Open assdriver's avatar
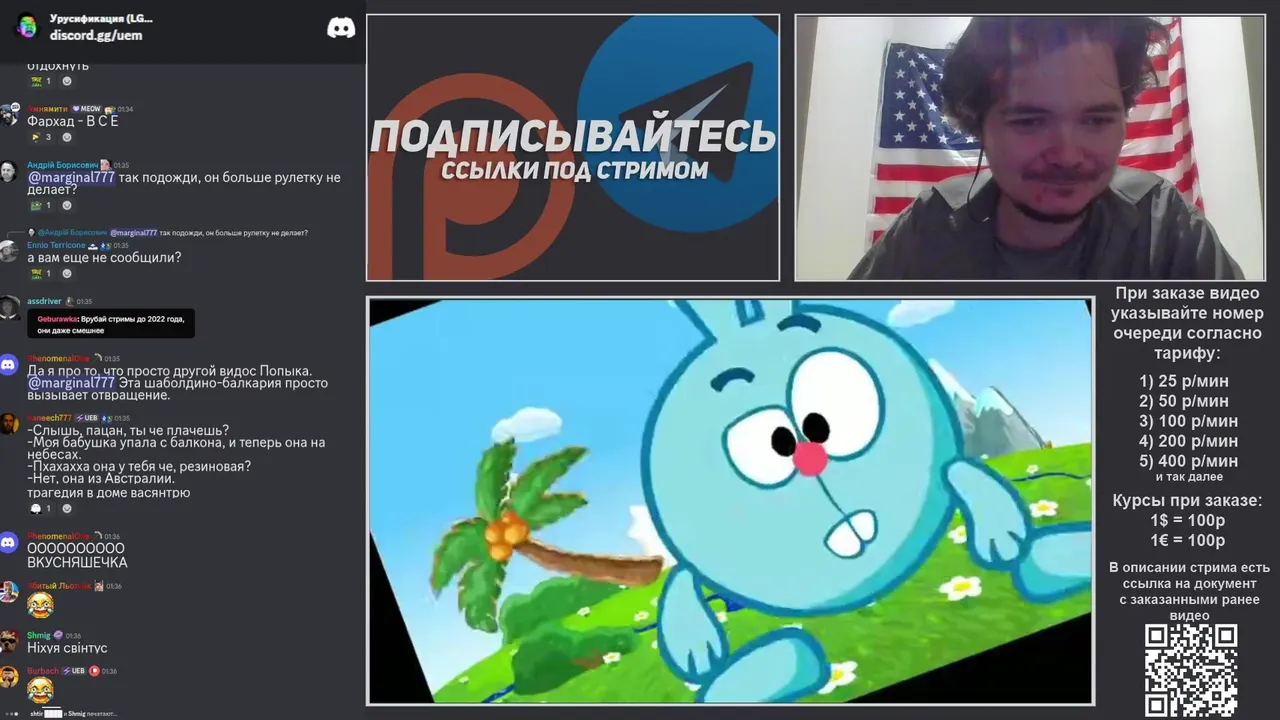 coord(9,306)
